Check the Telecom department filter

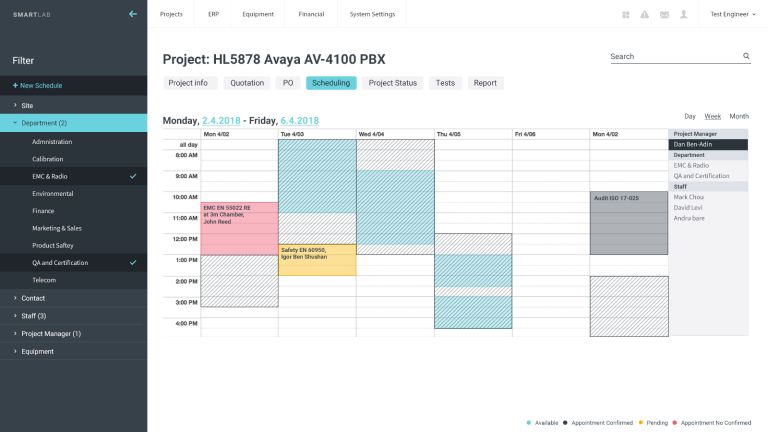tap(73, 280)
